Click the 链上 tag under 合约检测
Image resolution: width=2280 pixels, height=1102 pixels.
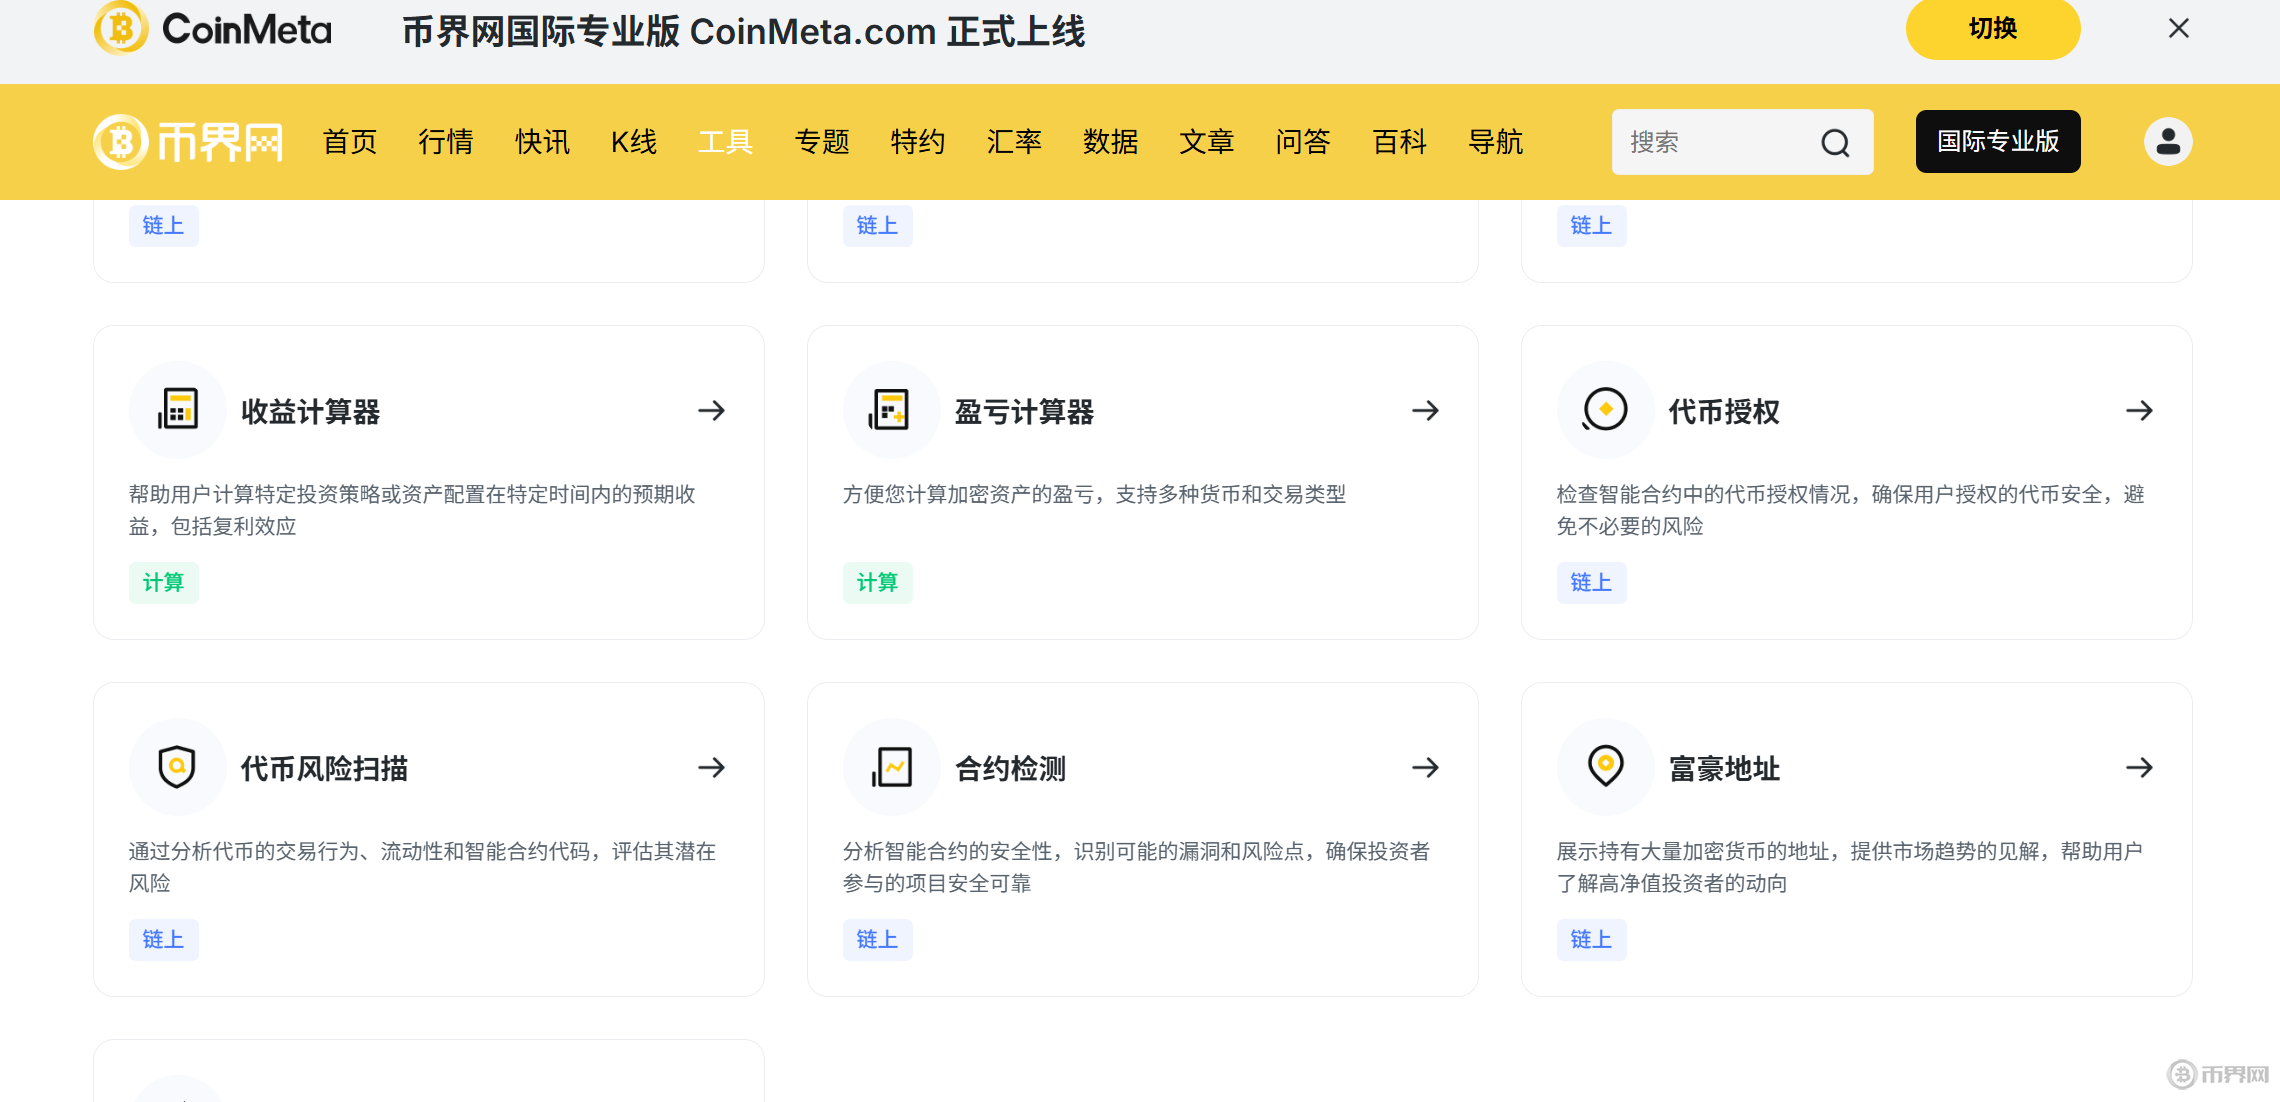(x=878, y=939)
